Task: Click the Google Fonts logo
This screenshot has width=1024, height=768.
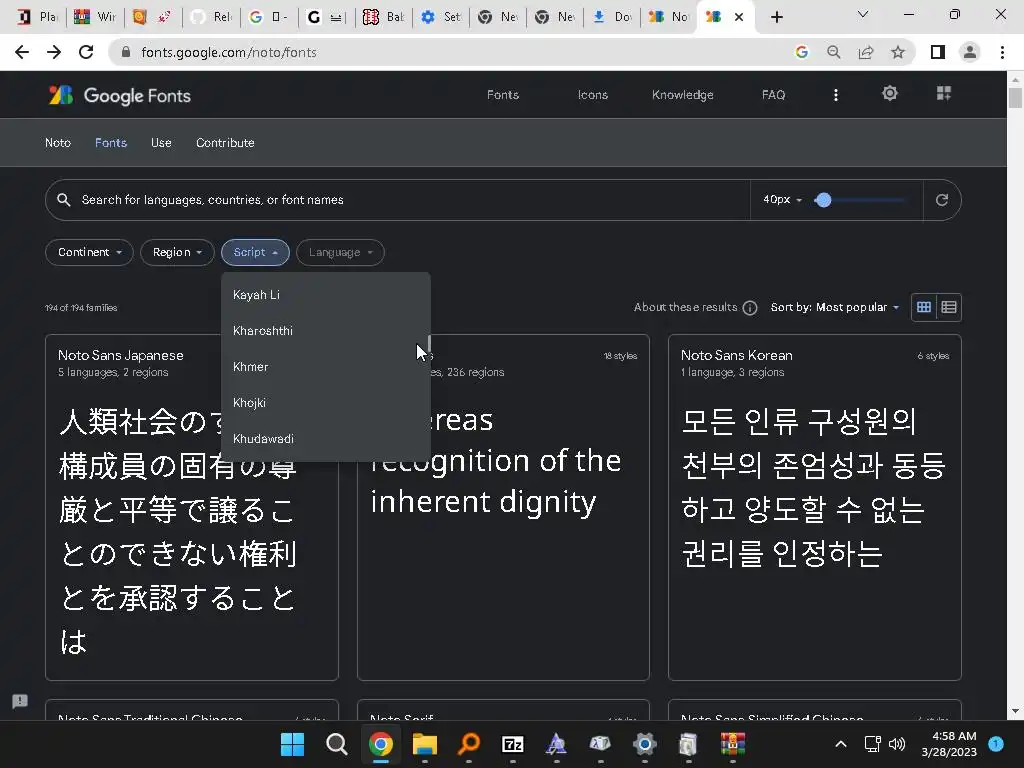Action: click(120, 95)
